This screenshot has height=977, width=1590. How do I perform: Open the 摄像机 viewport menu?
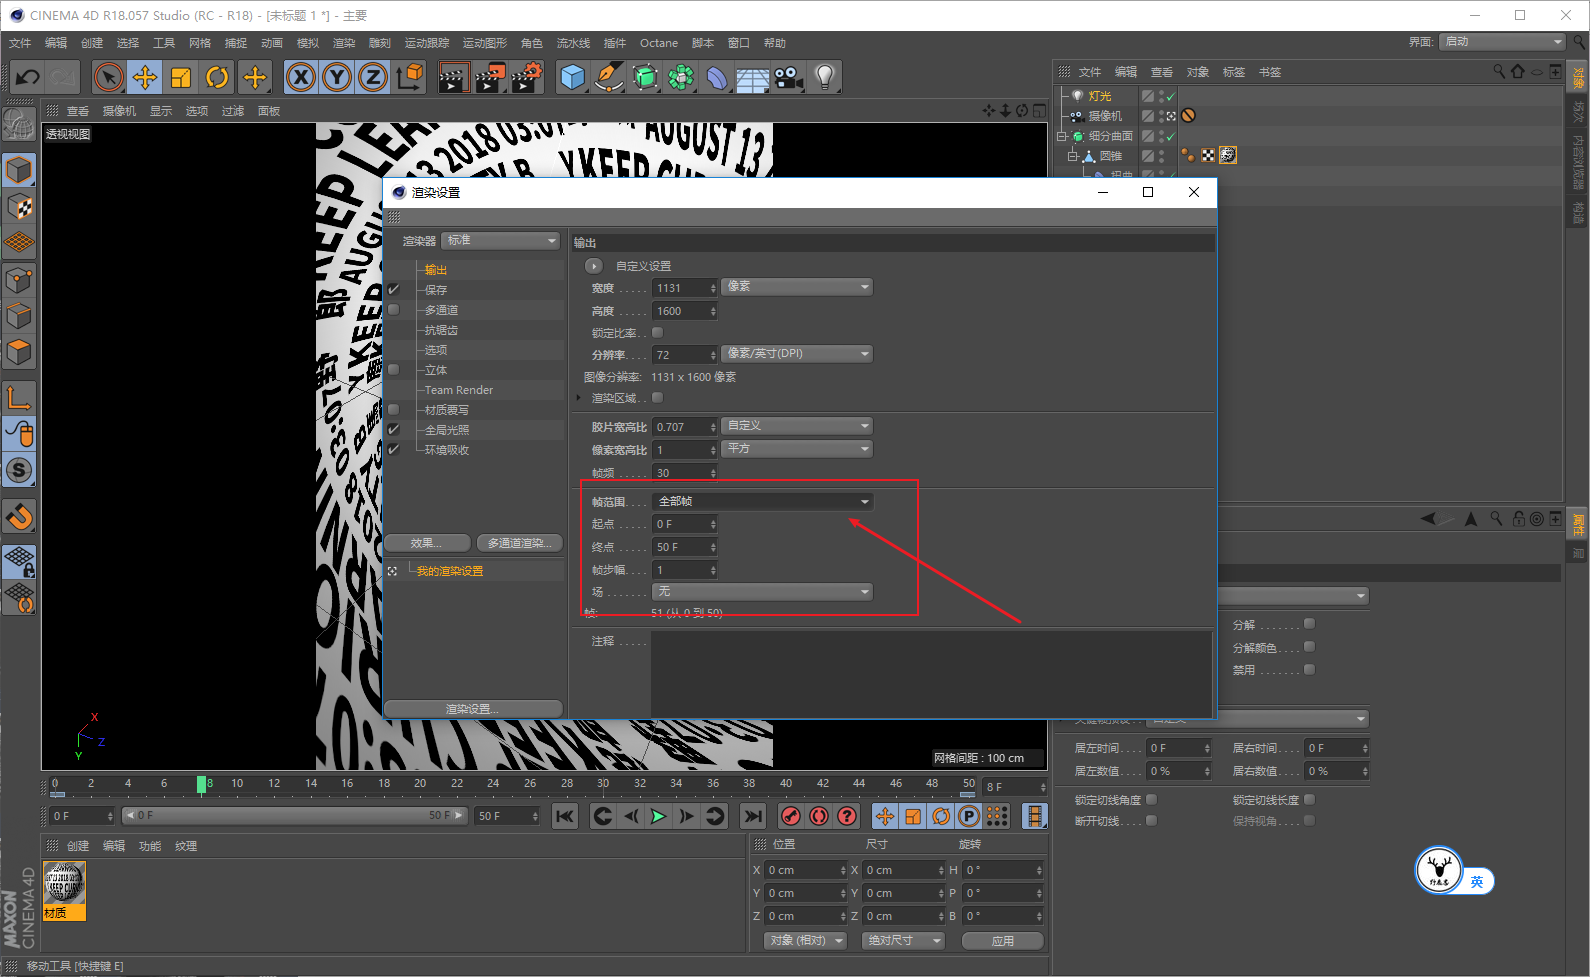point(119,111)
